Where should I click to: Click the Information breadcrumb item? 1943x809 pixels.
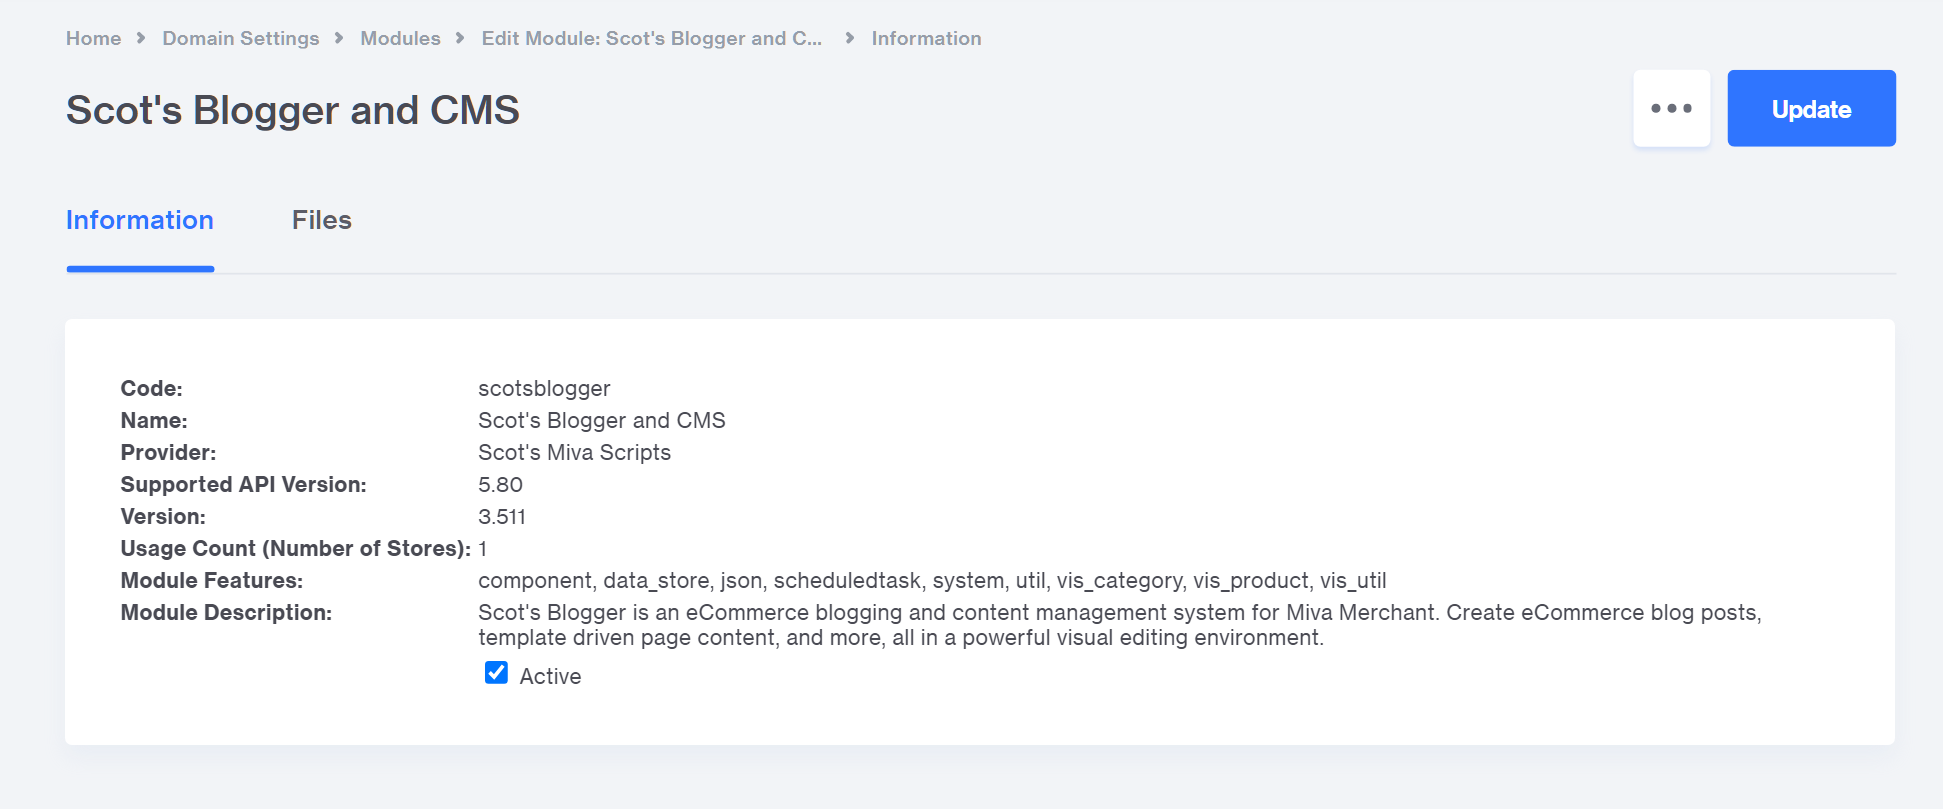coord(926,38)
